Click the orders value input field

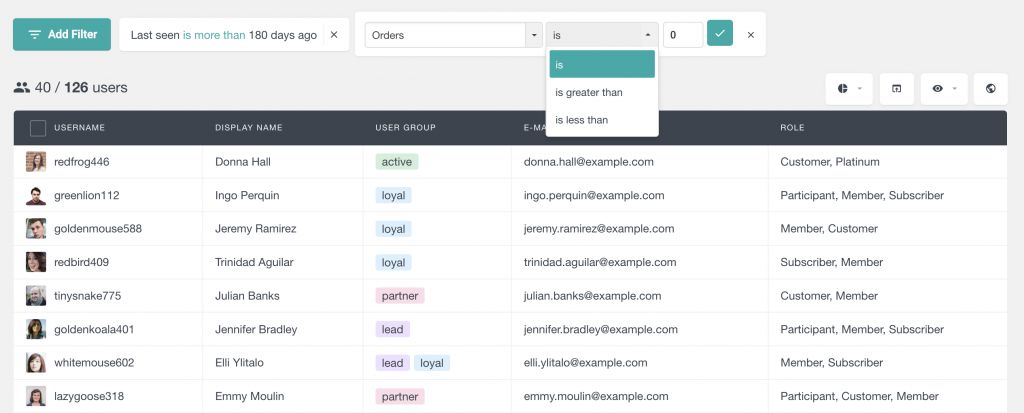pyautogui.click(x=682, y=35)
